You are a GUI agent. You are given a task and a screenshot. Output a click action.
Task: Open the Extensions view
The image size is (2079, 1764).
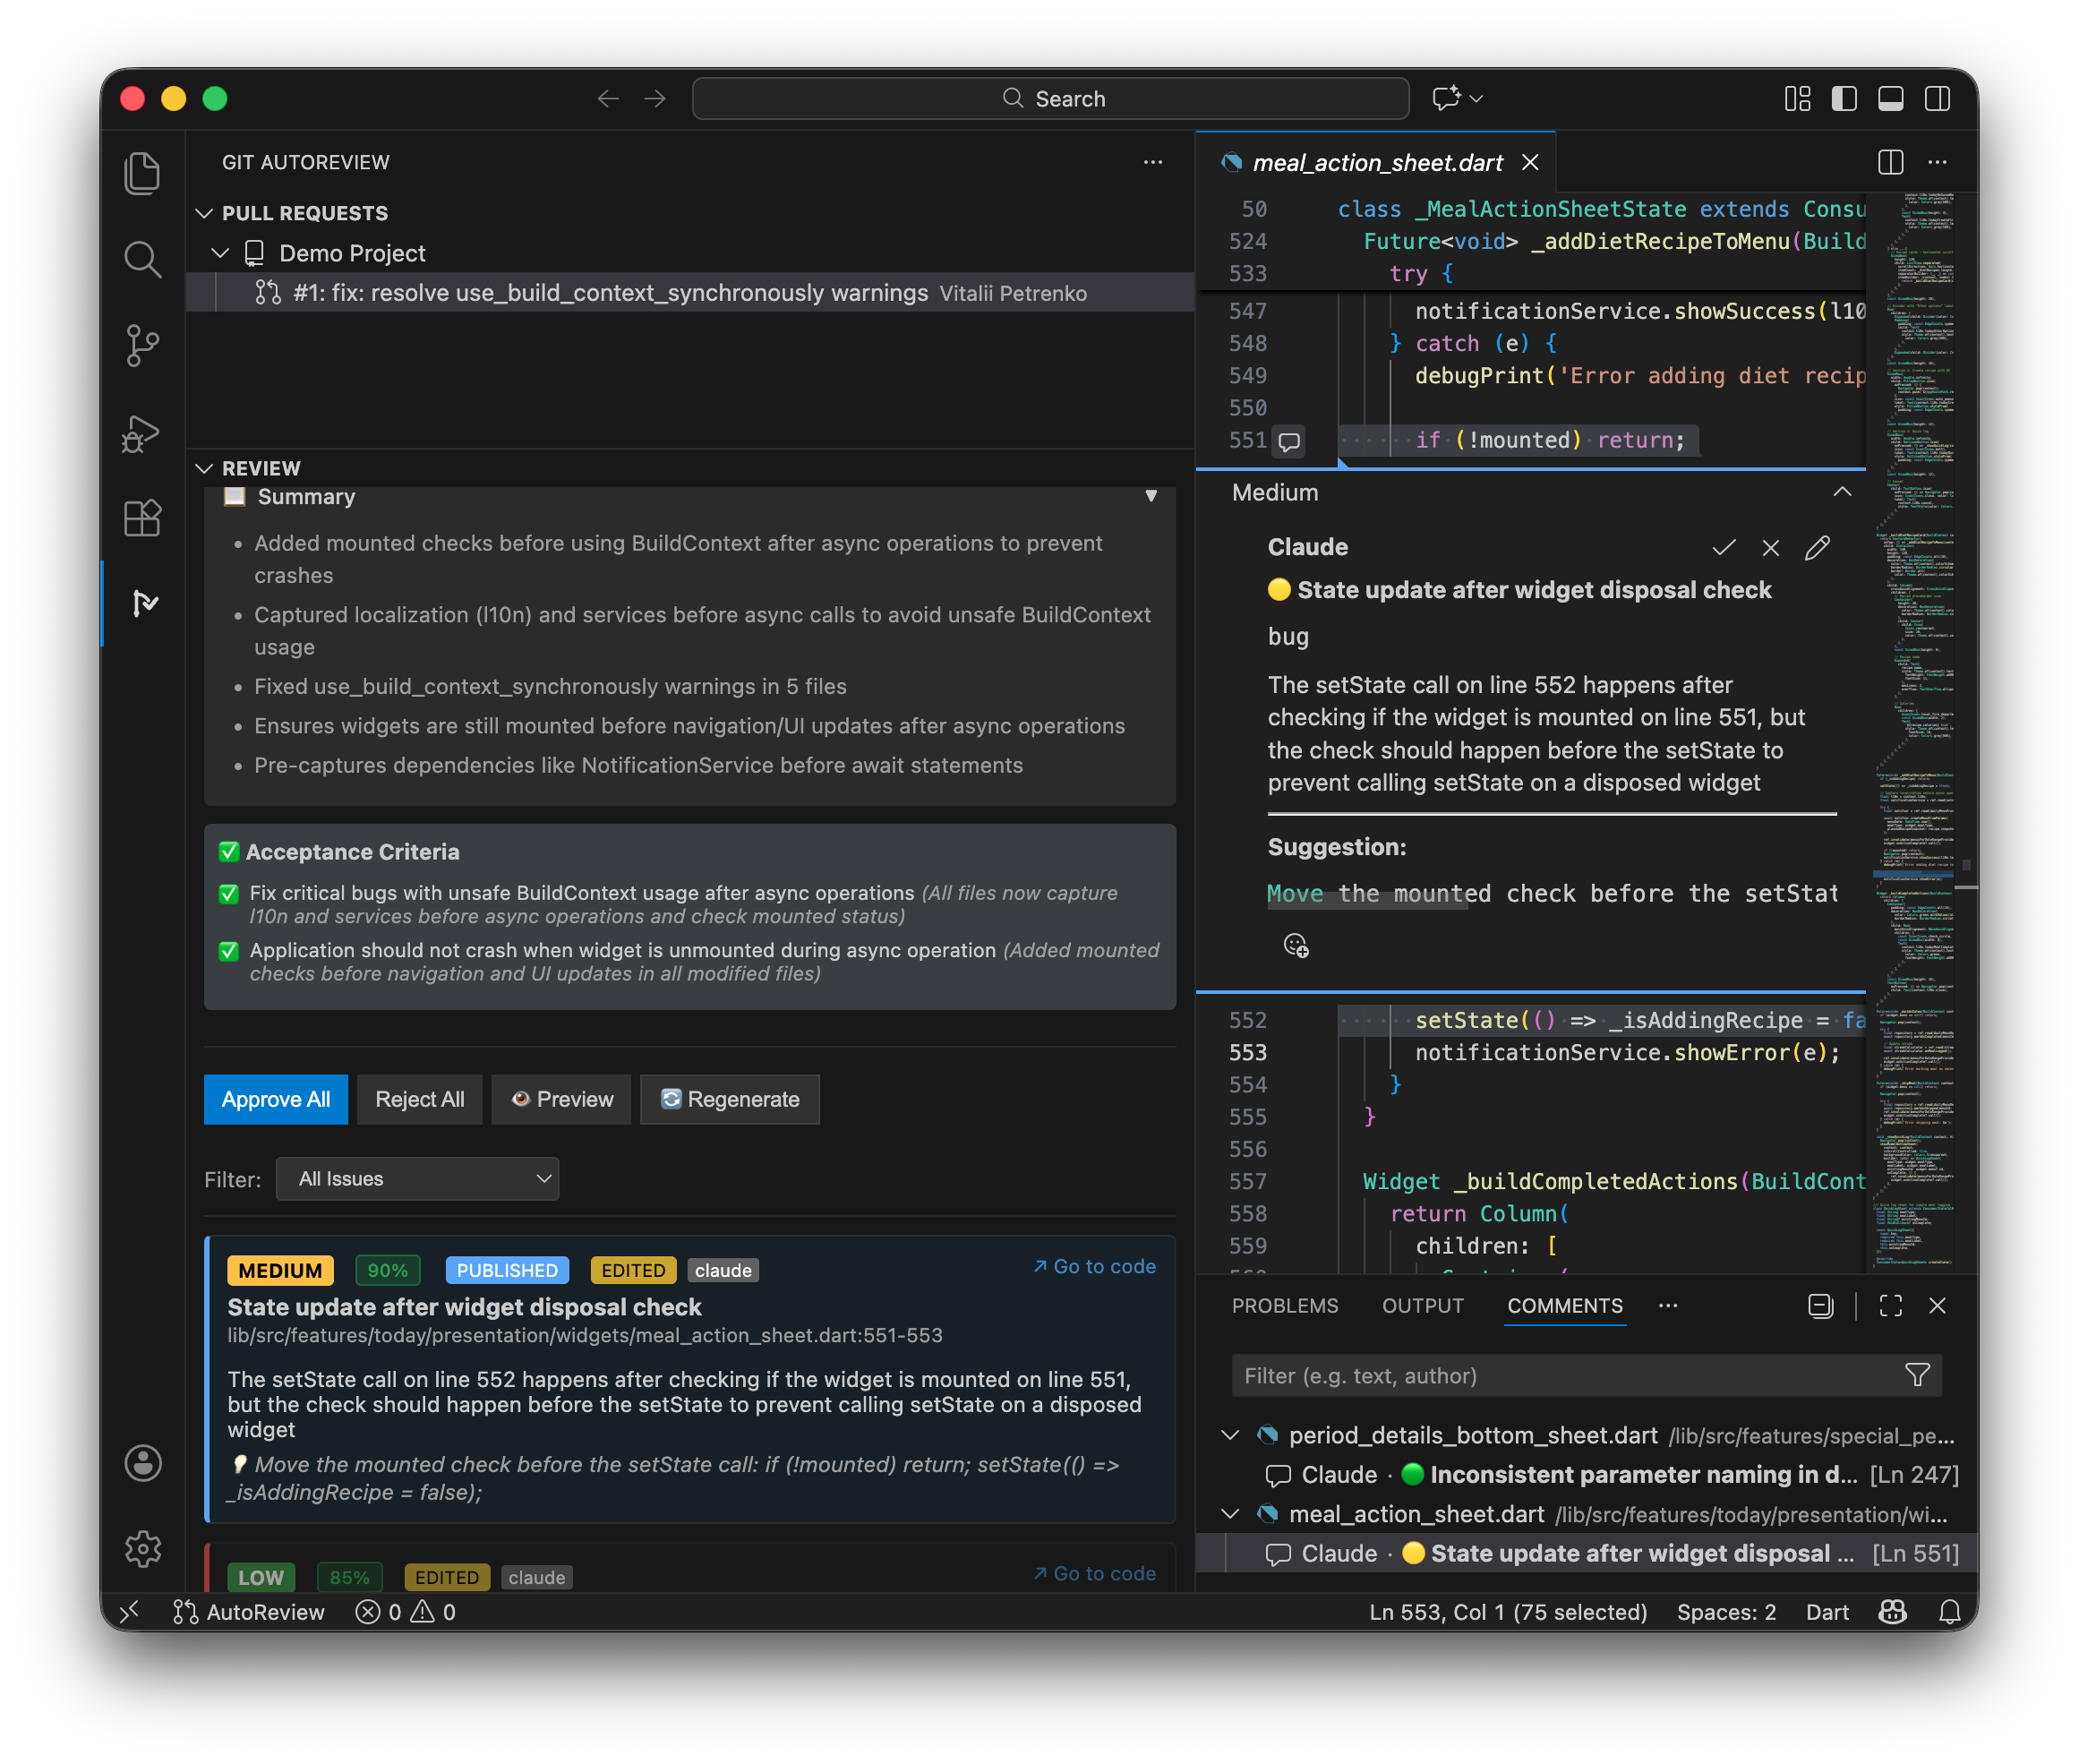[143, 518]
